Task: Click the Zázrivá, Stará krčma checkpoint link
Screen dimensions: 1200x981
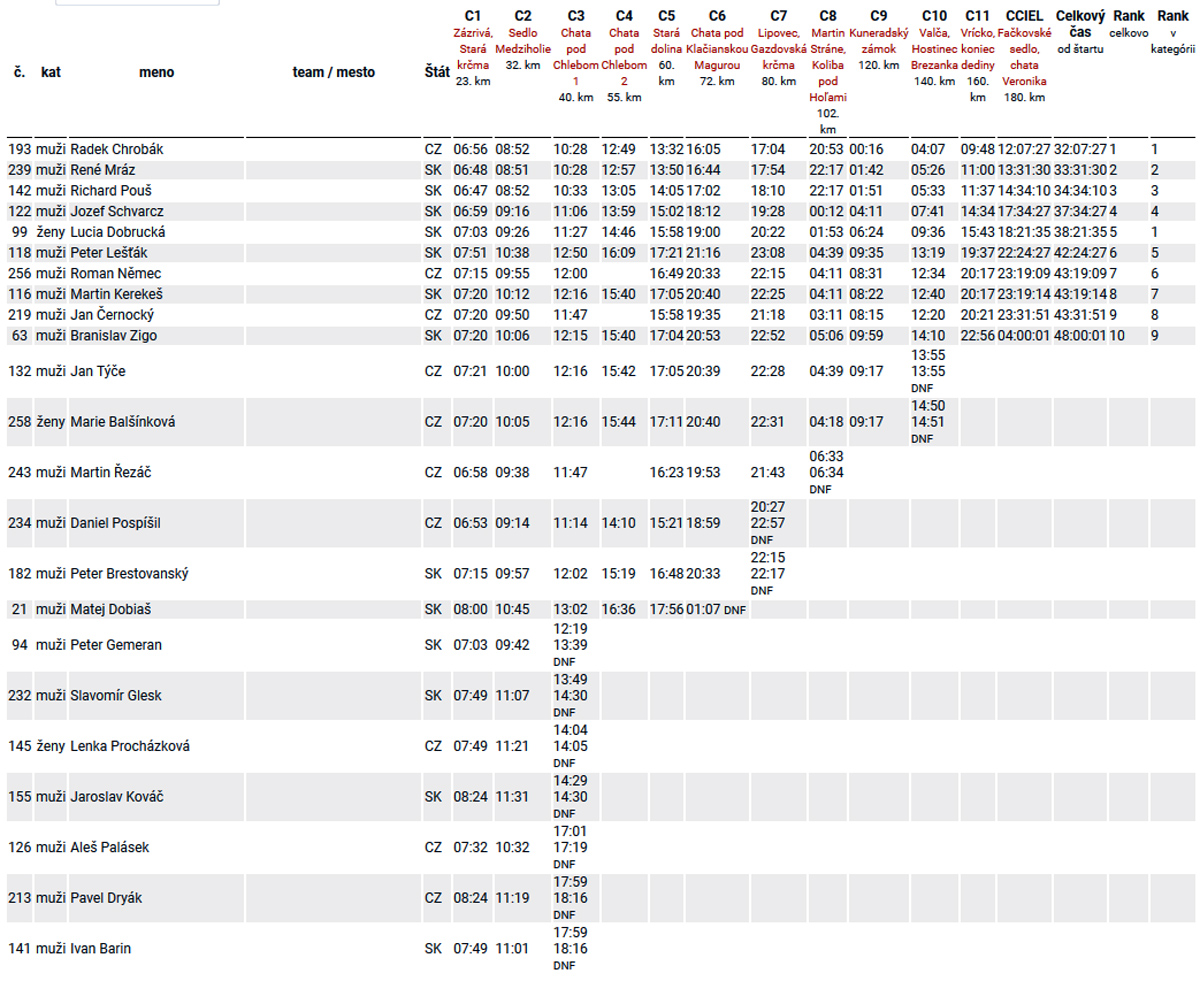Action: coord(473,48)
